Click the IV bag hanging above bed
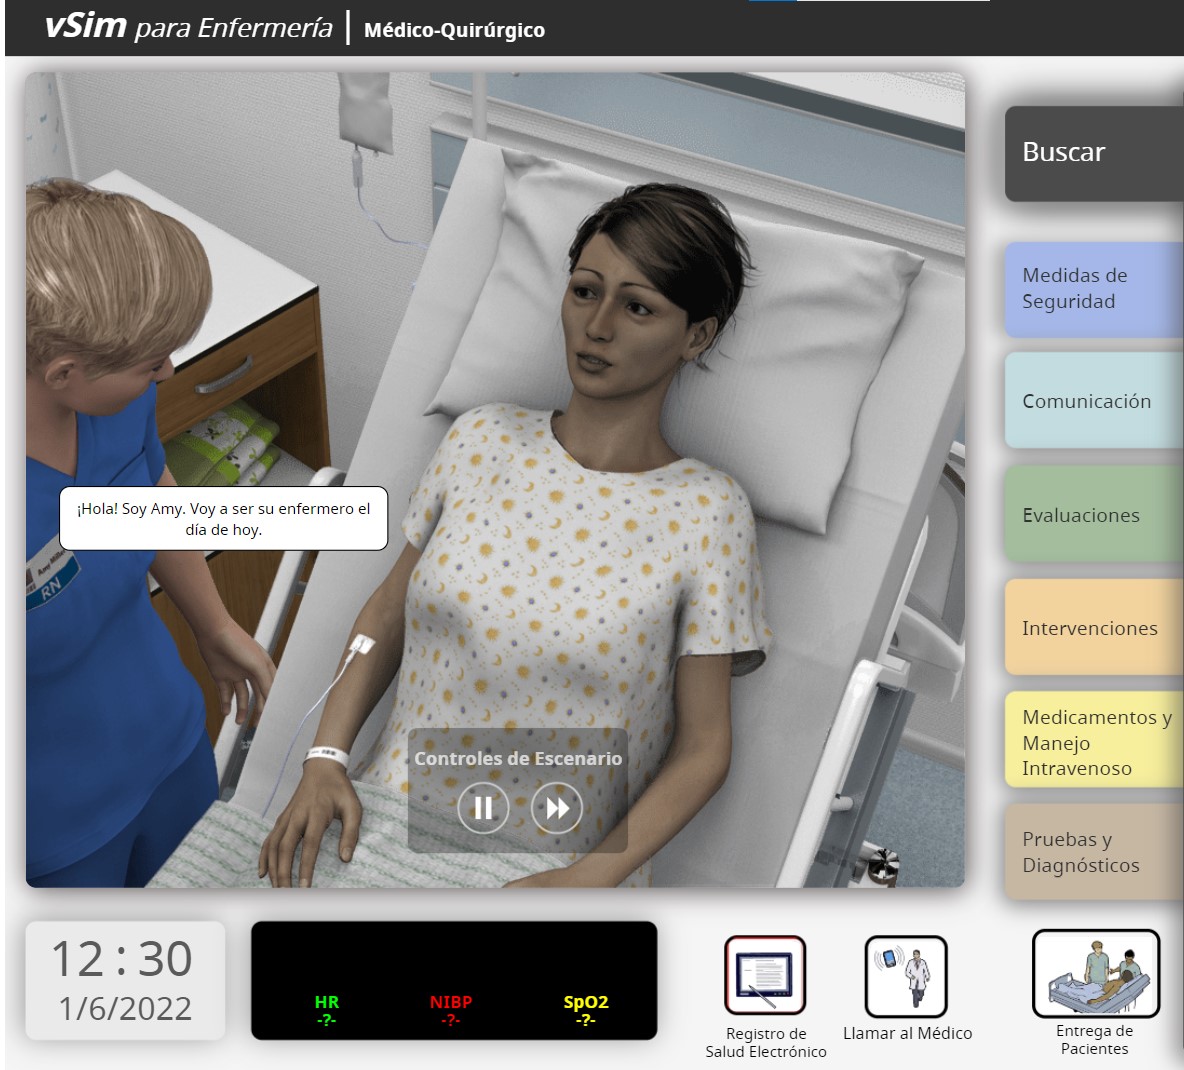Viewport: 1184px width, 1070px height. [x=365, y=112]
